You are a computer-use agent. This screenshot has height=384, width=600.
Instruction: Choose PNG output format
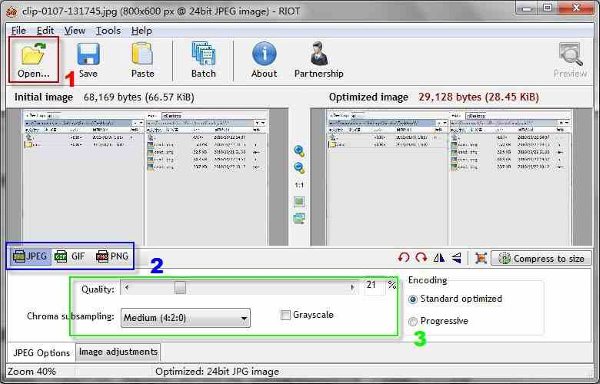coord(112,256)
